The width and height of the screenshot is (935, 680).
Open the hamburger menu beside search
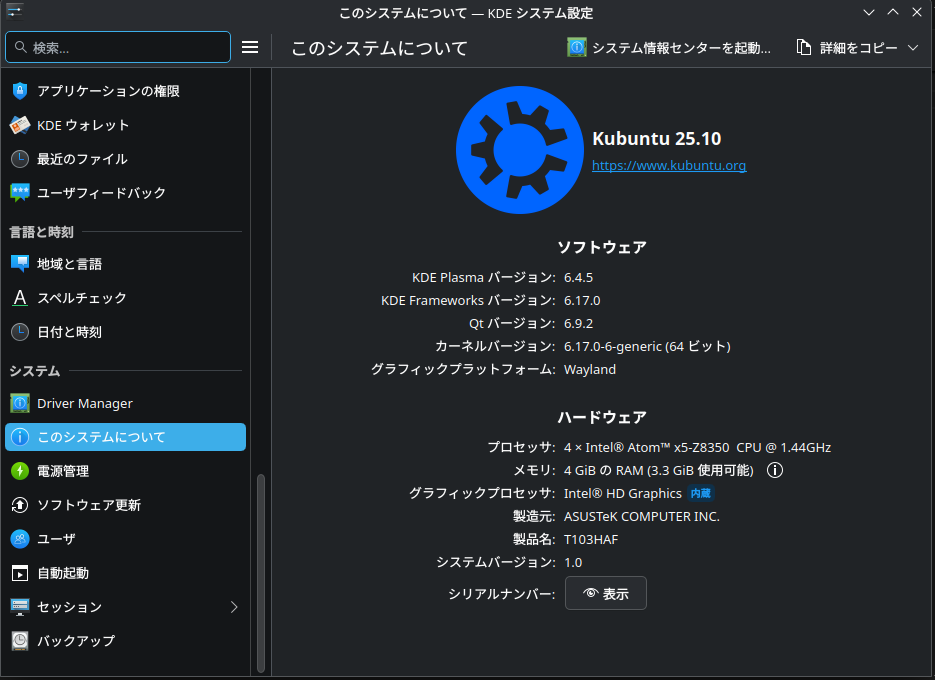coord(250,46)
